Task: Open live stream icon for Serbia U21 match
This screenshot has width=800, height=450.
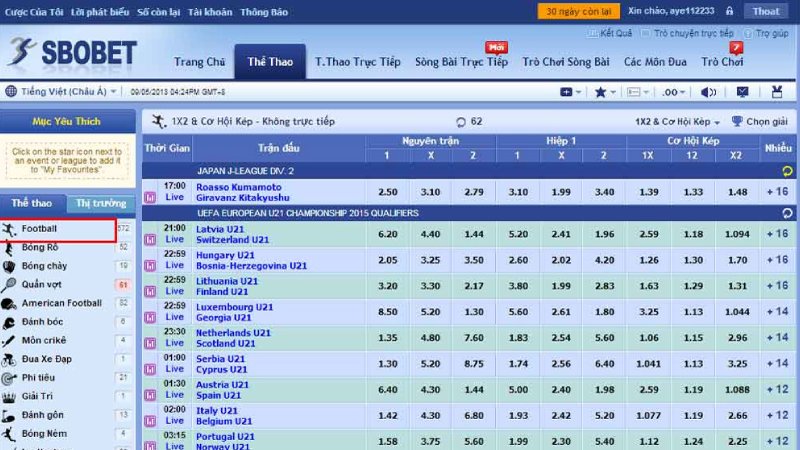Action: pos(150,369)
